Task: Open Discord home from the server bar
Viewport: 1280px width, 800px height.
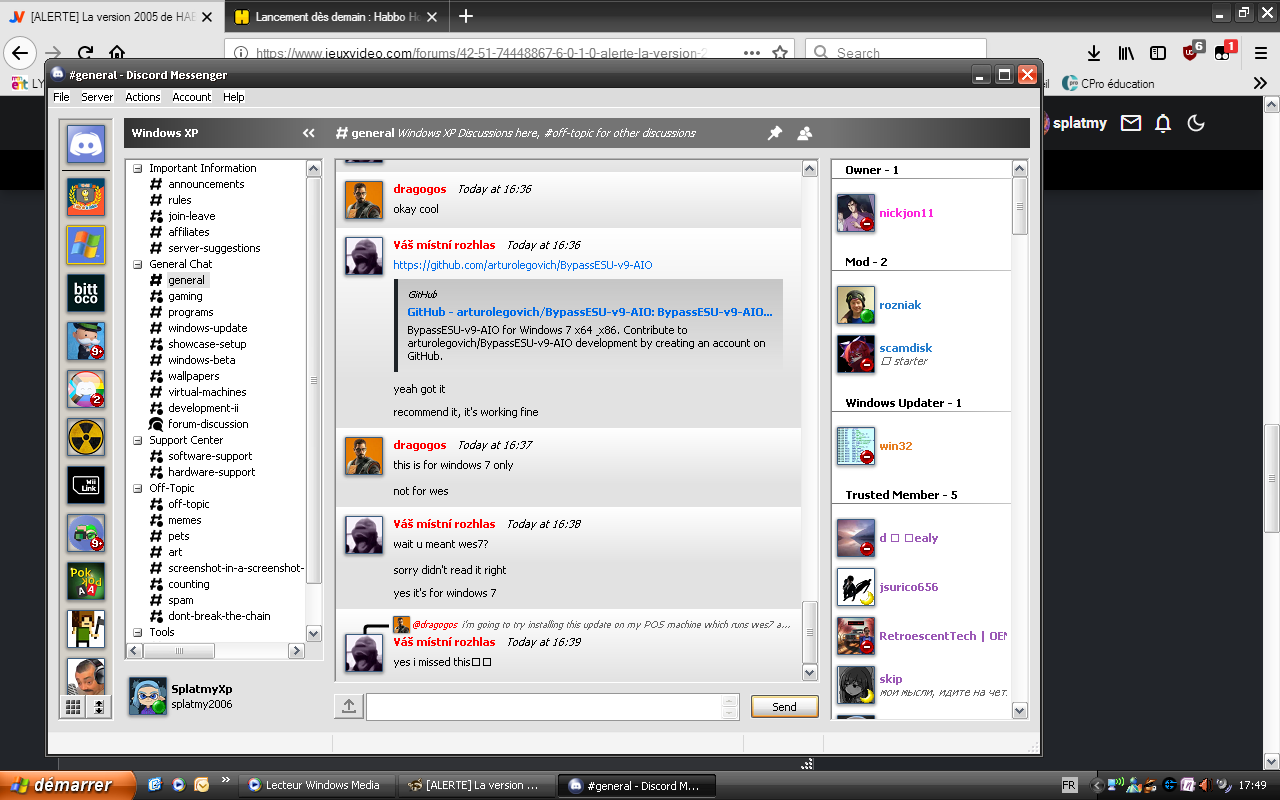Action: point(86,144)
